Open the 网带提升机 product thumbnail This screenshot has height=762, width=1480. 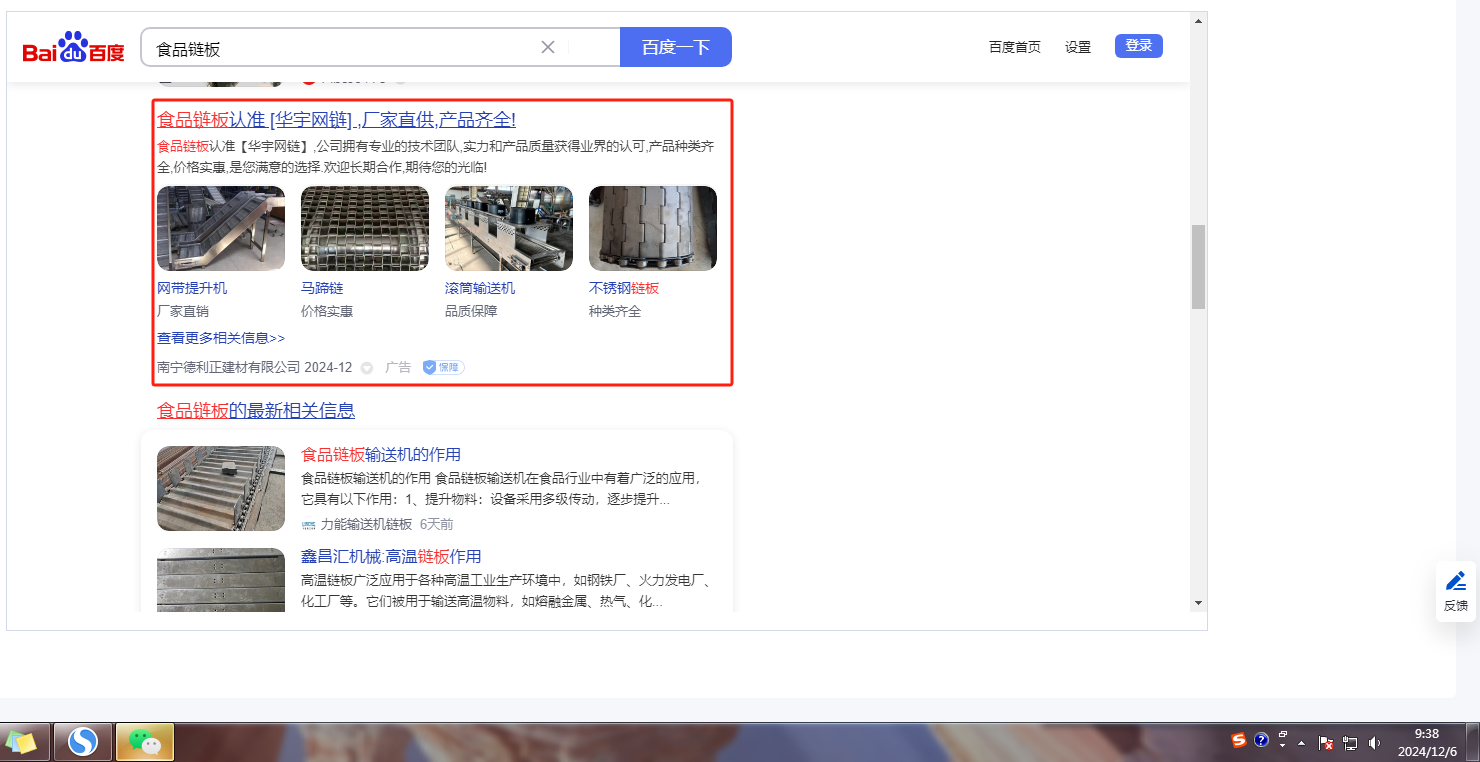(221, 228)
